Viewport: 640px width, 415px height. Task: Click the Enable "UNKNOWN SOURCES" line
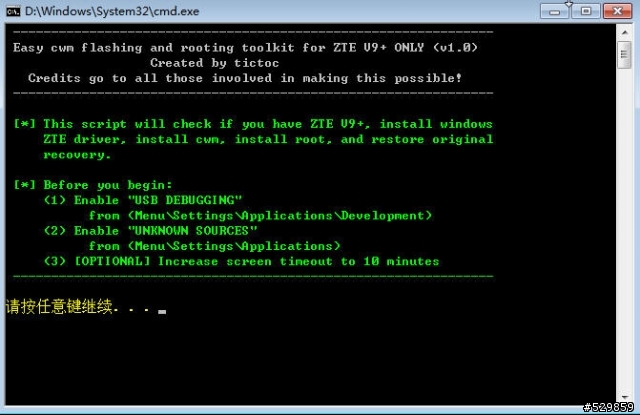[x=151, y=231]
